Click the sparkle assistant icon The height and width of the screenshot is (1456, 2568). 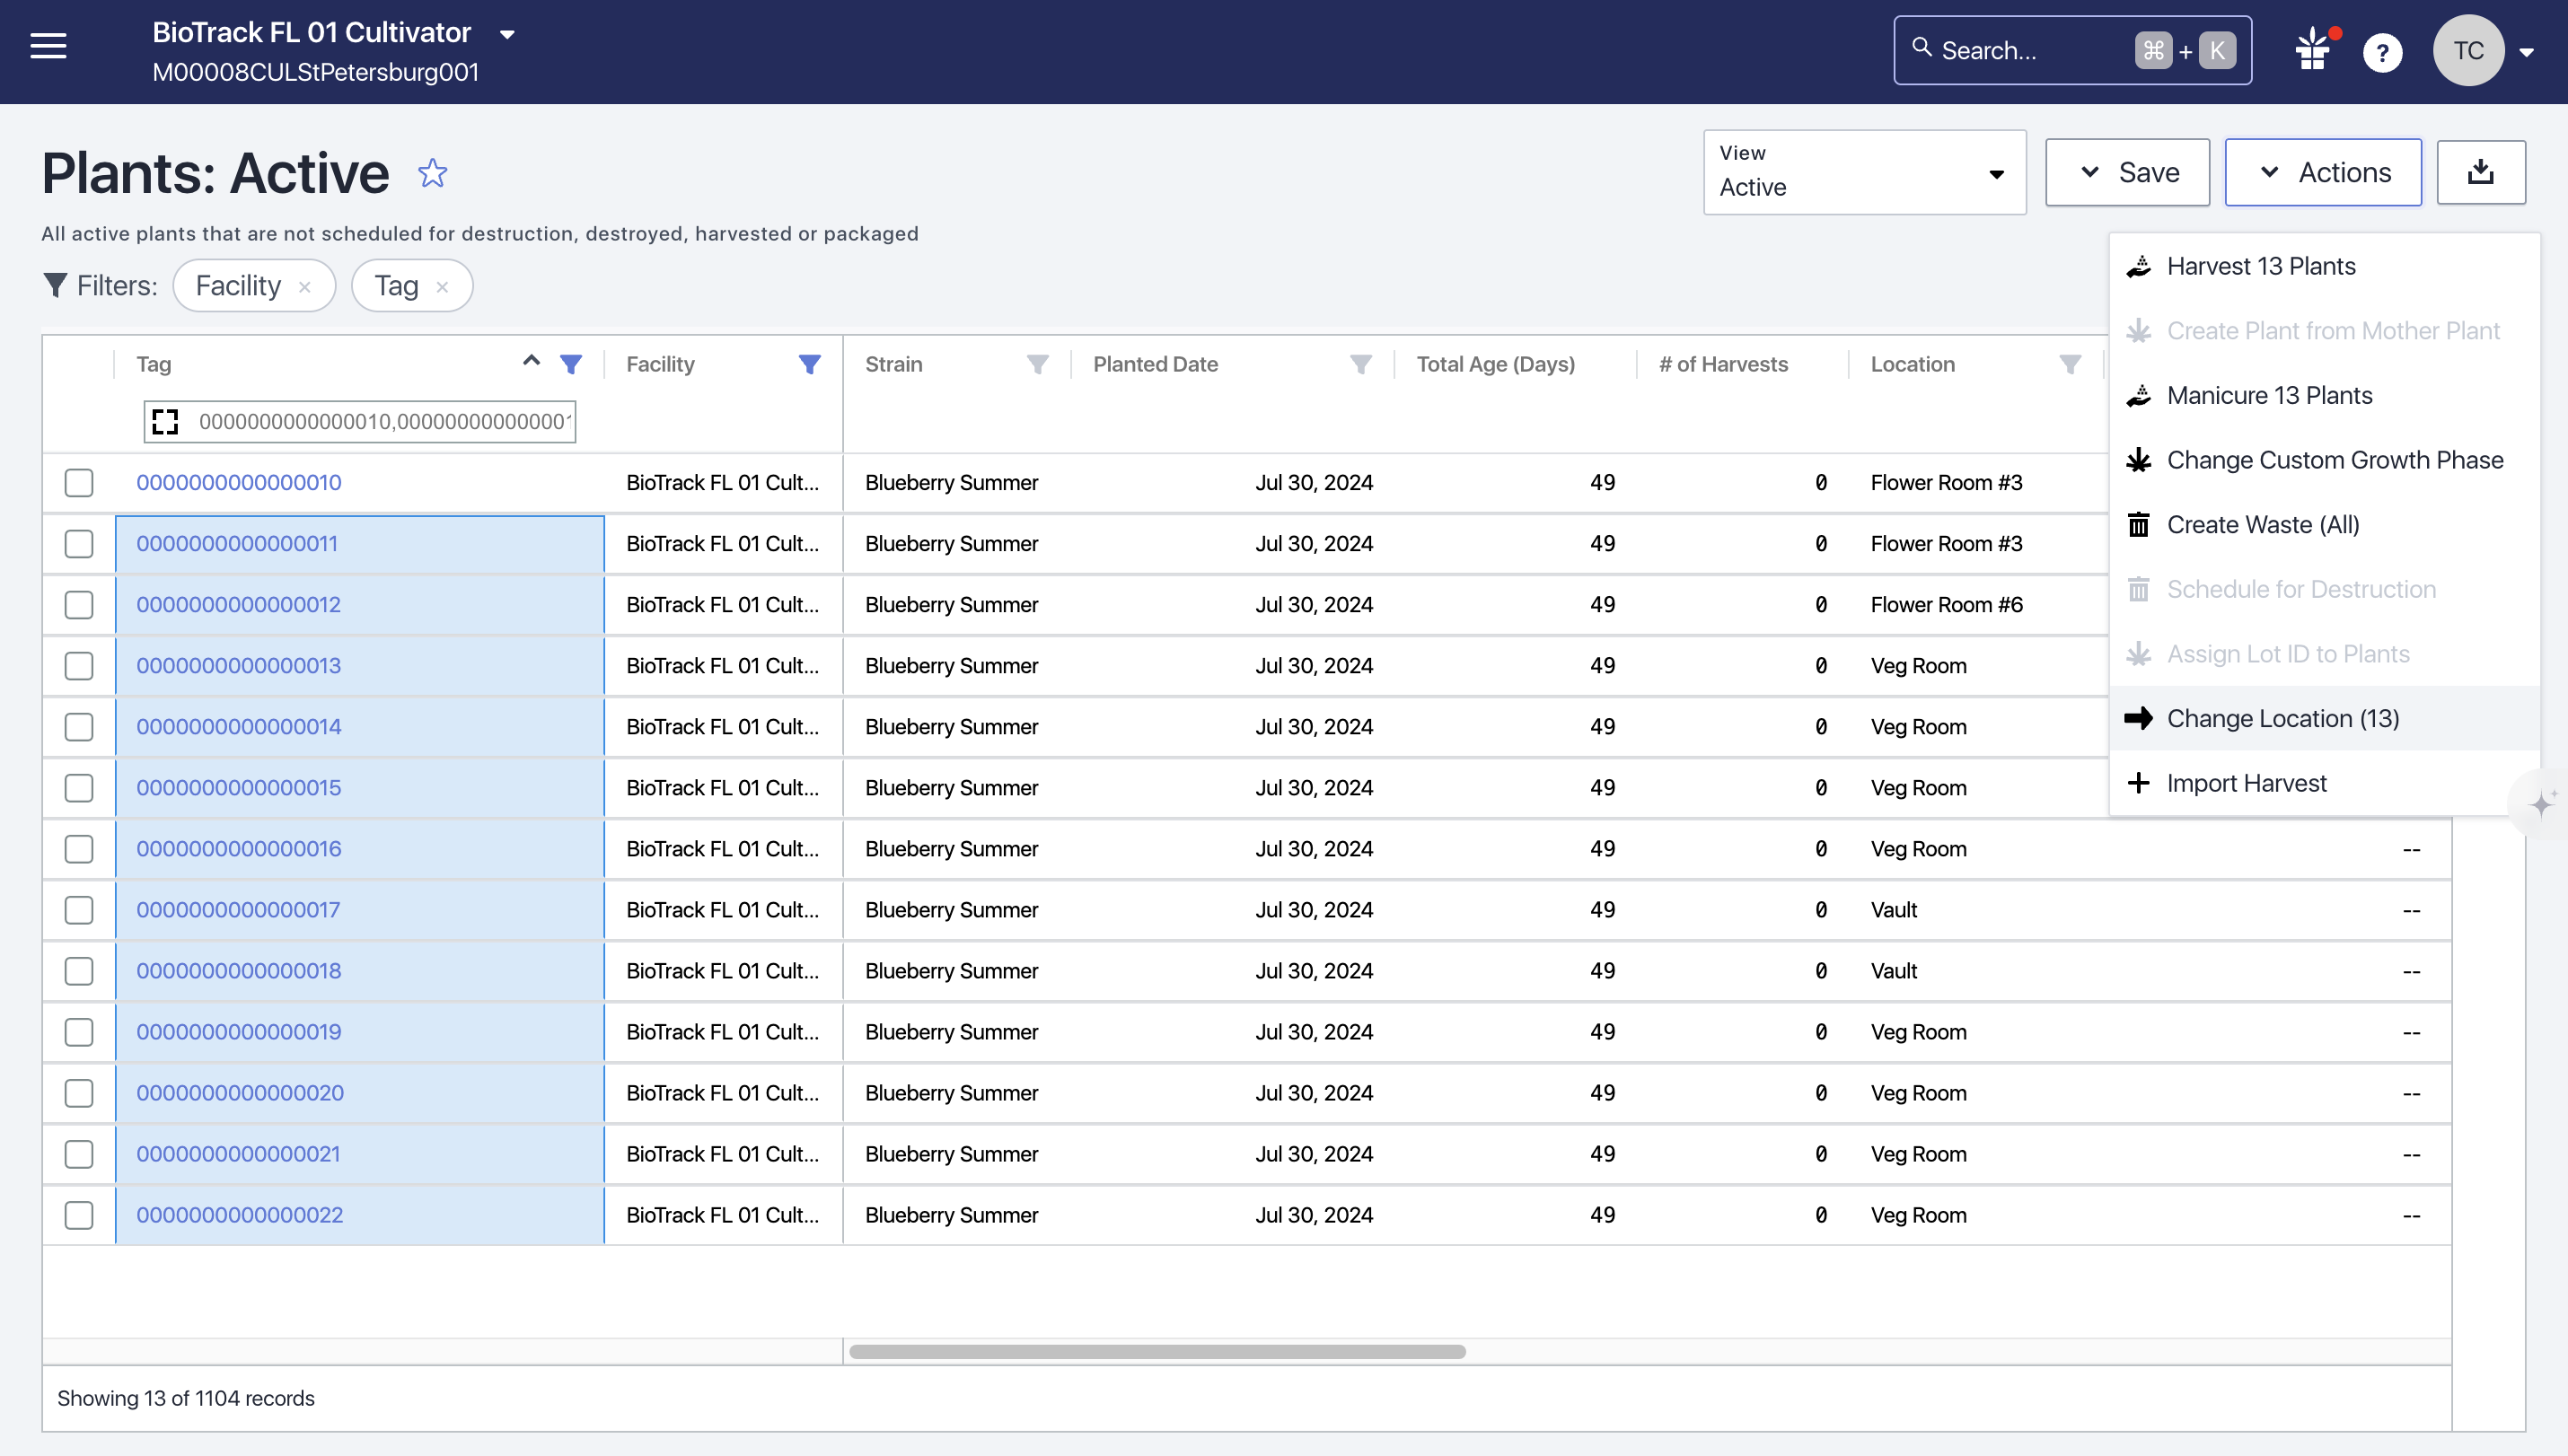[x=2541, y=804]
